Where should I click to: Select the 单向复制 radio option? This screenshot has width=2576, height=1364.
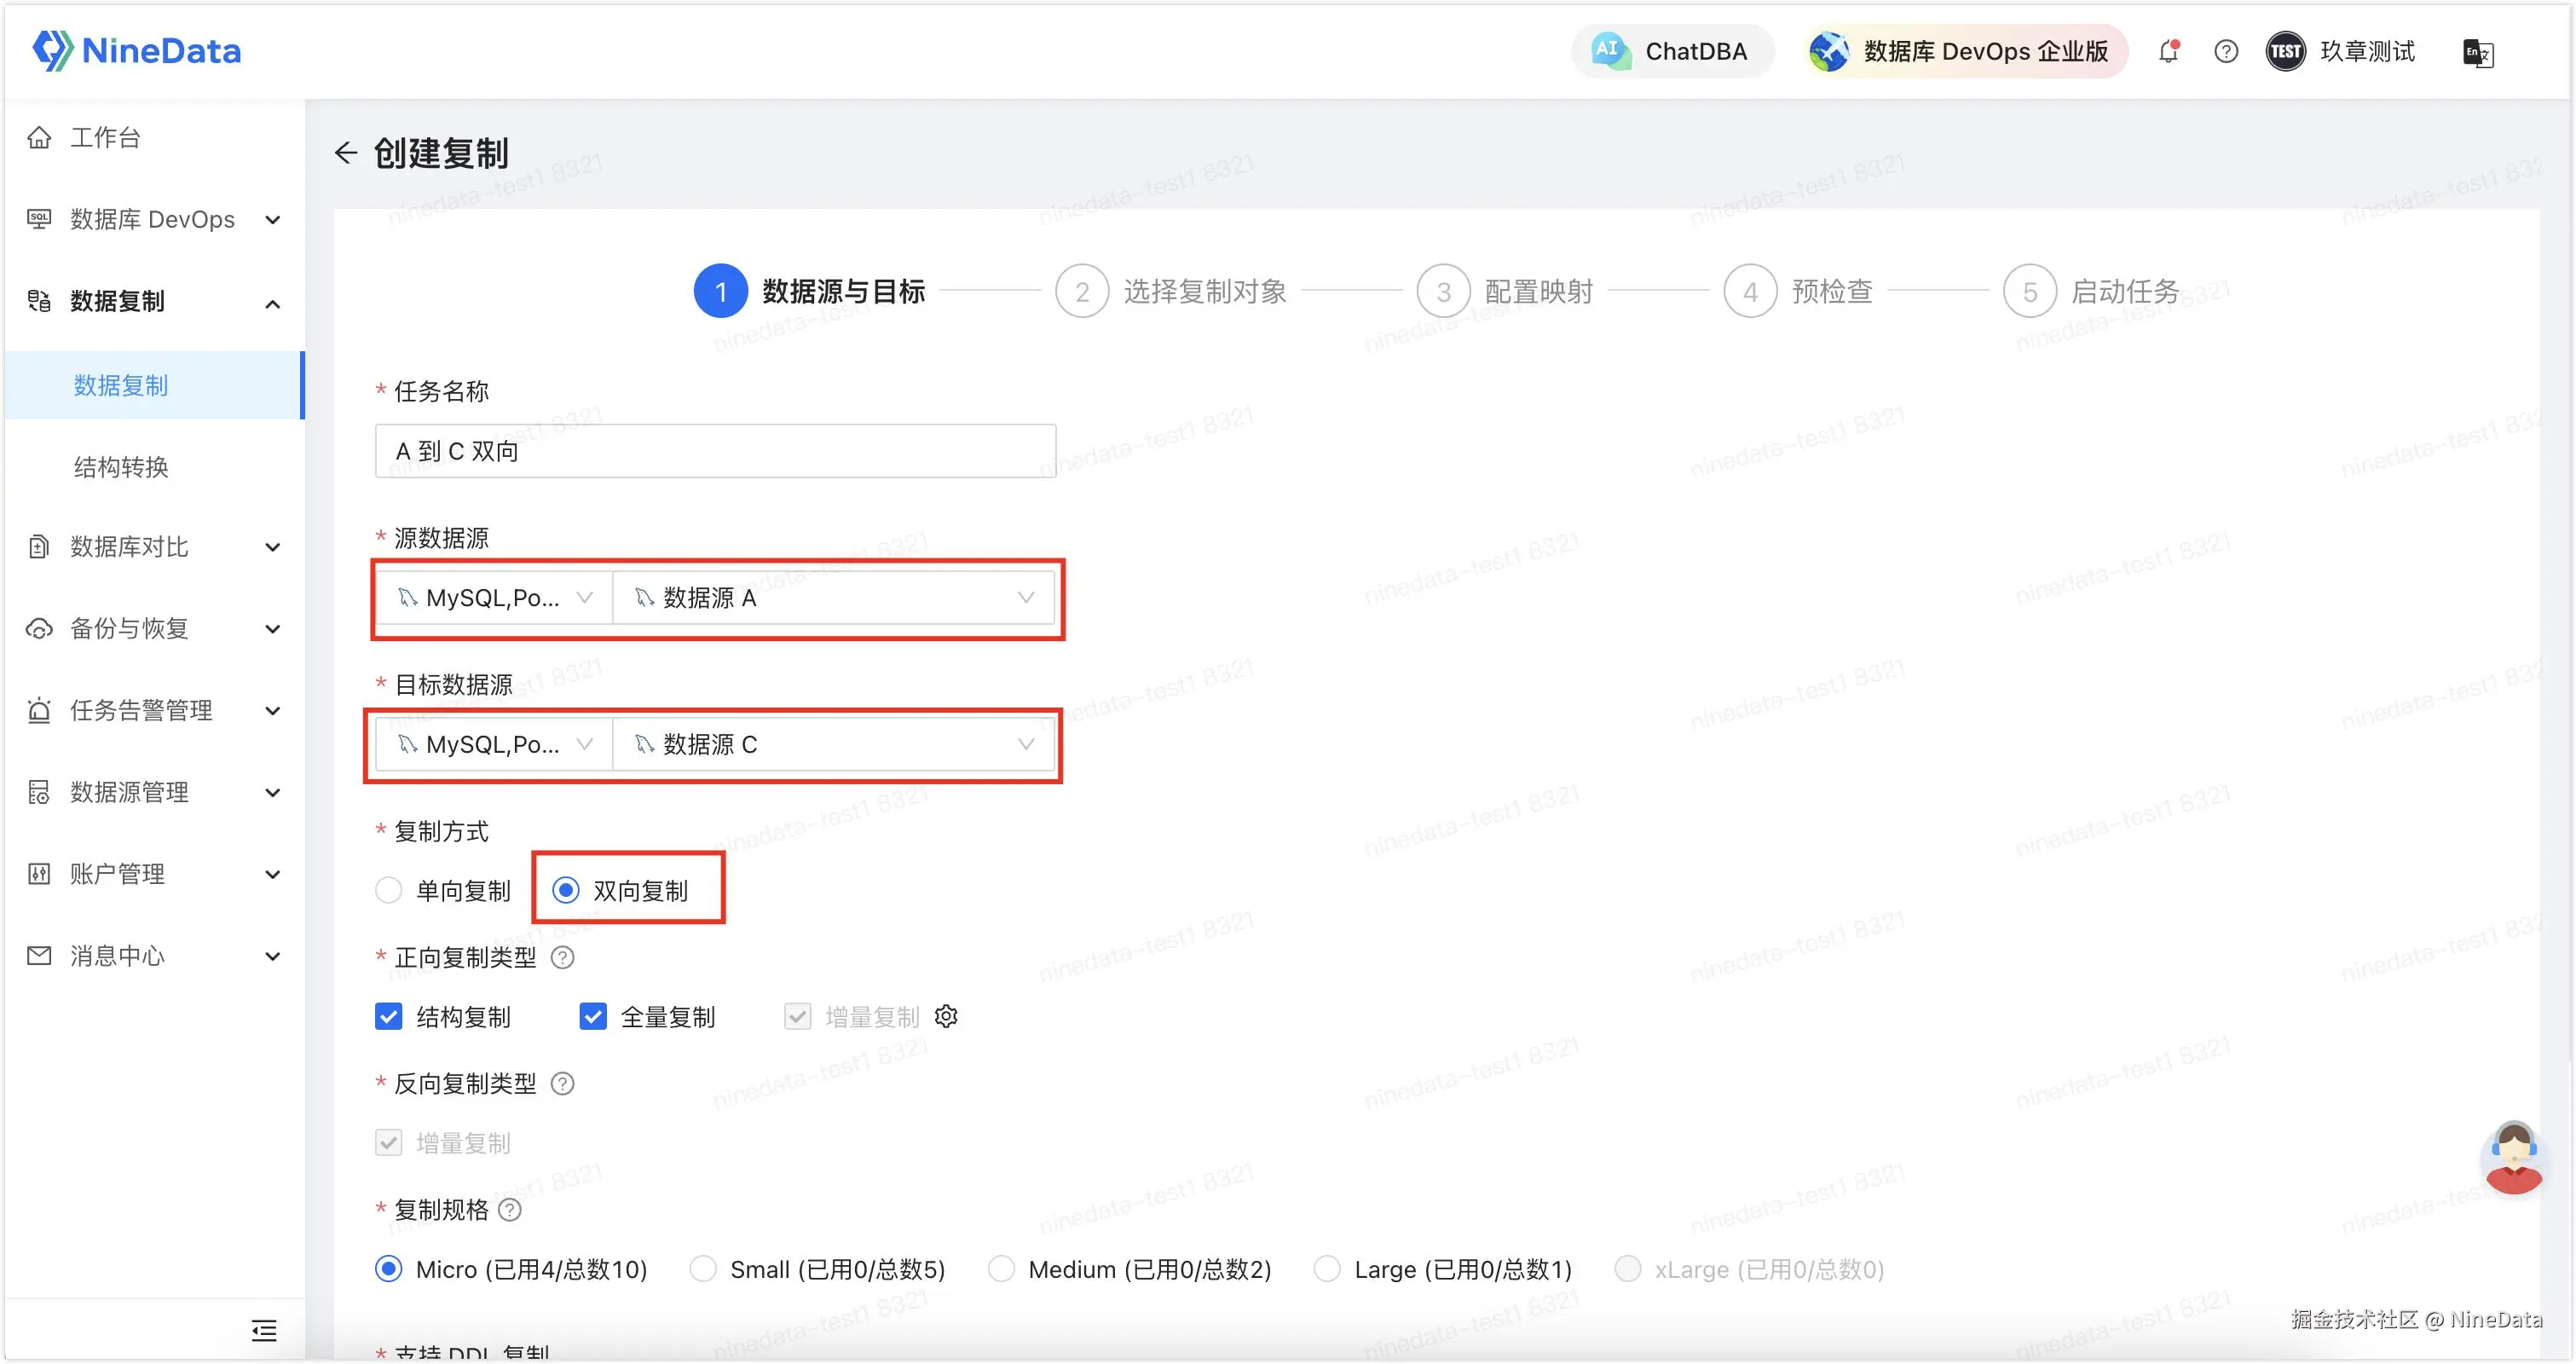389,890
